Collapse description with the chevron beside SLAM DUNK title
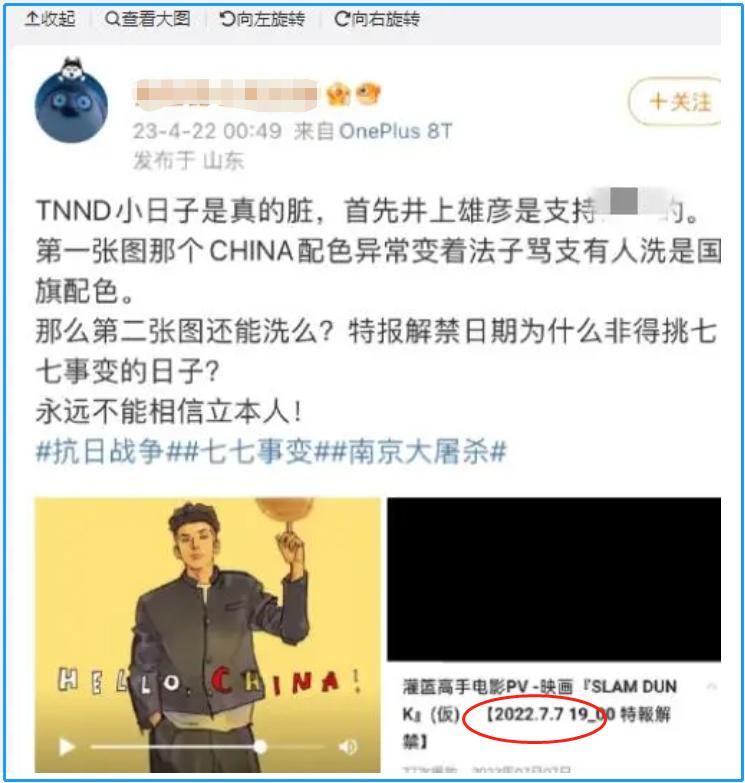745x783 pixels. click(x=712, y=687)
